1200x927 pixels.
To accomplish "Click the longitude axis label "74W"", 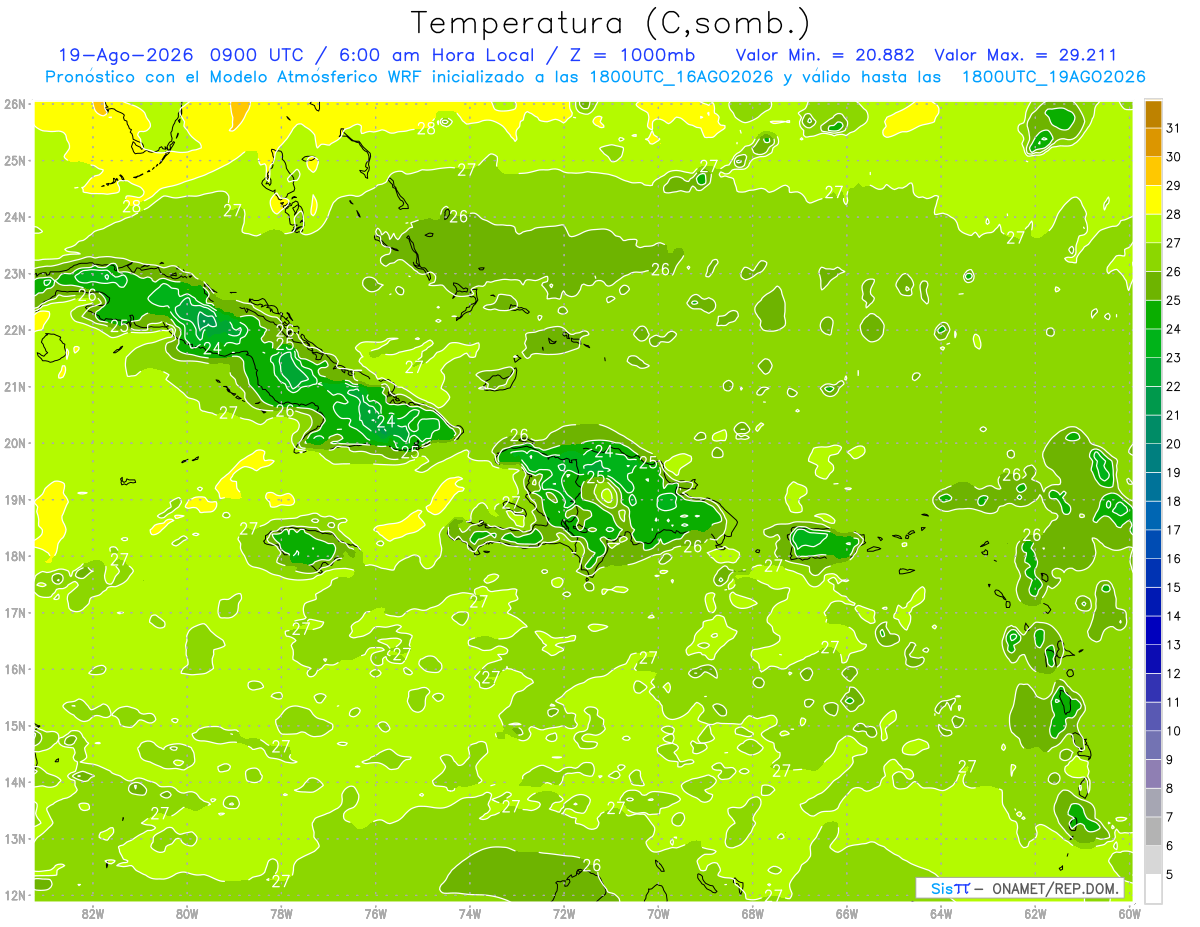I will coord(470,913).
